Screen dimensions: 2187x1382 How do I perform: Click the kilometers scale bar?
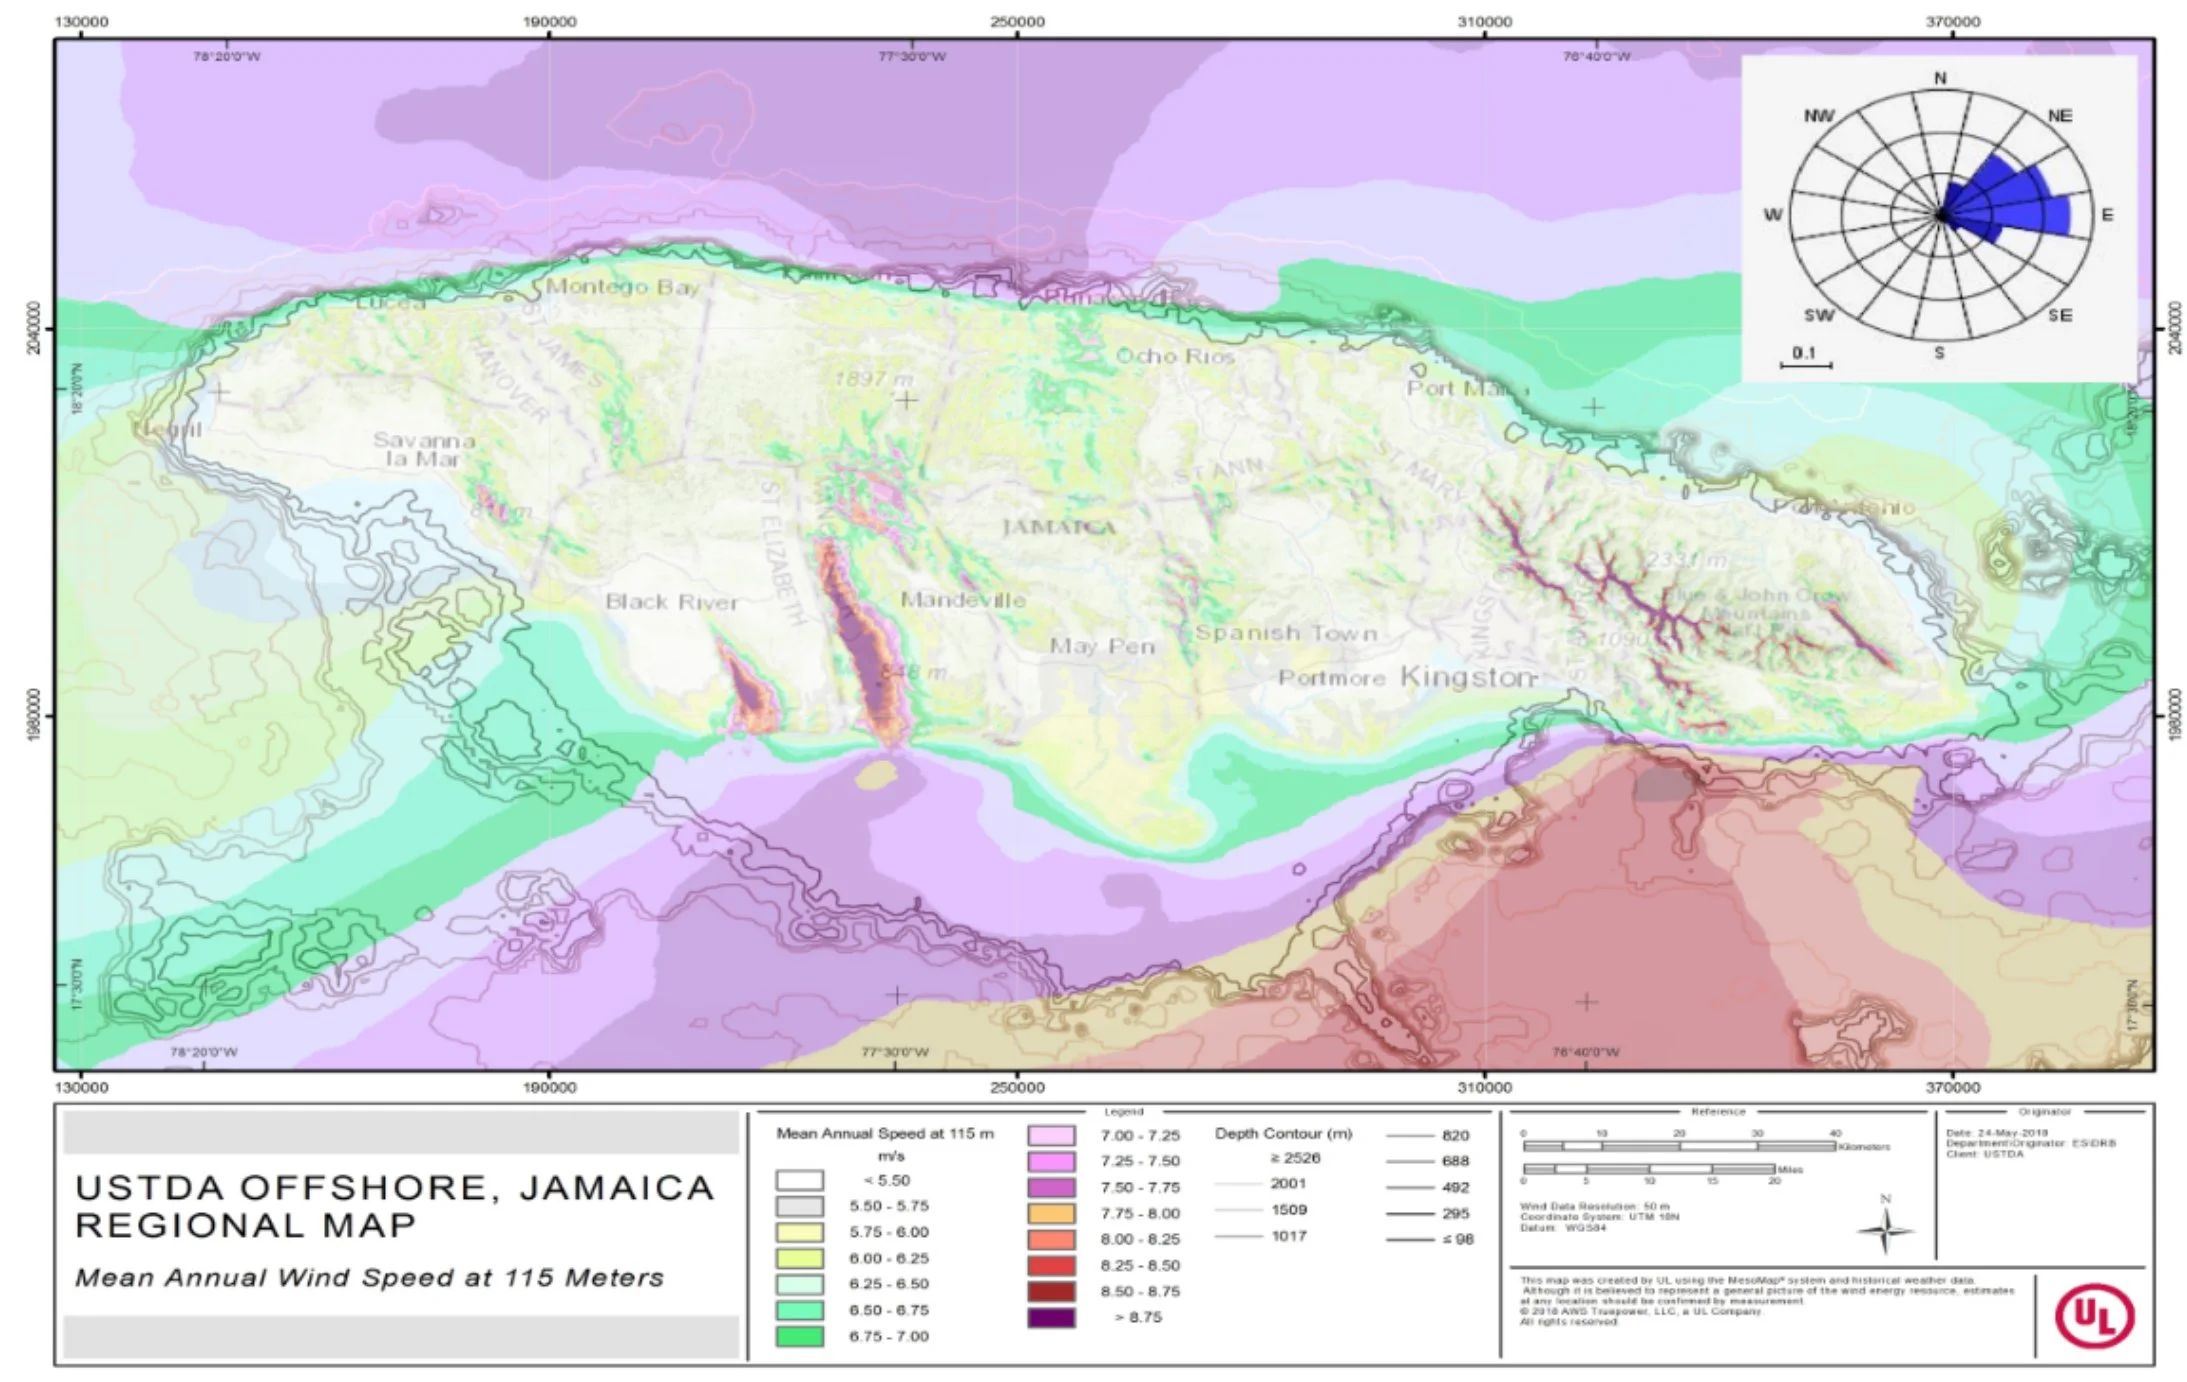[1678, 1147]
